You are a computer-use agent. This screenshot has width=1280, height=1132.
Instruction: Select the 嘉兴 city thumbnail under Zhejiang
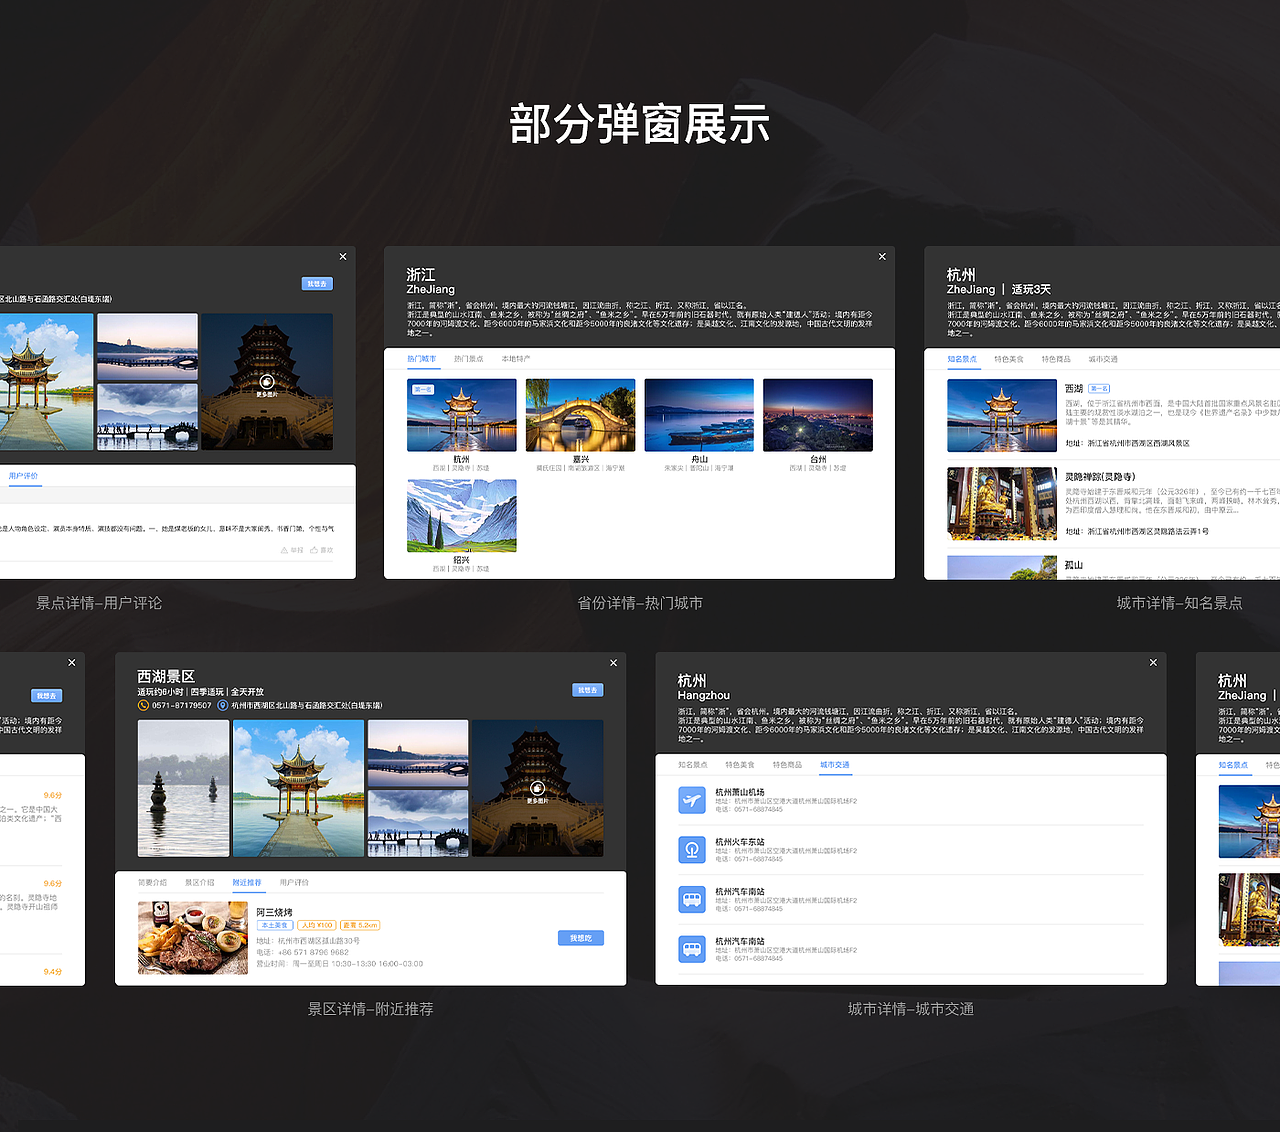tap(580, 414)
